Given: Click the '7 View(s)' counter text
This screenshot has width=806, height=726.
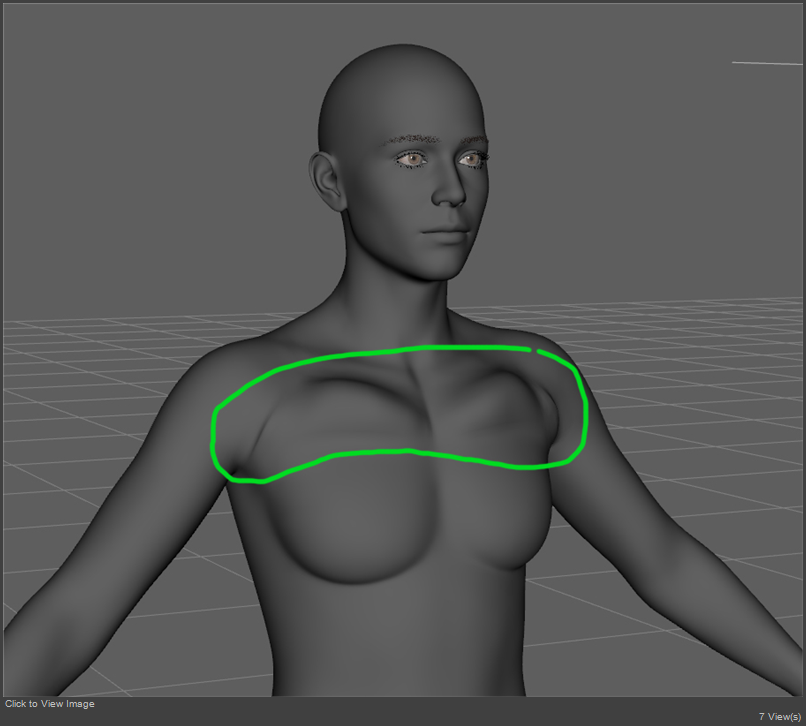Looking at the screenshot, I should [x=779, y=716].
